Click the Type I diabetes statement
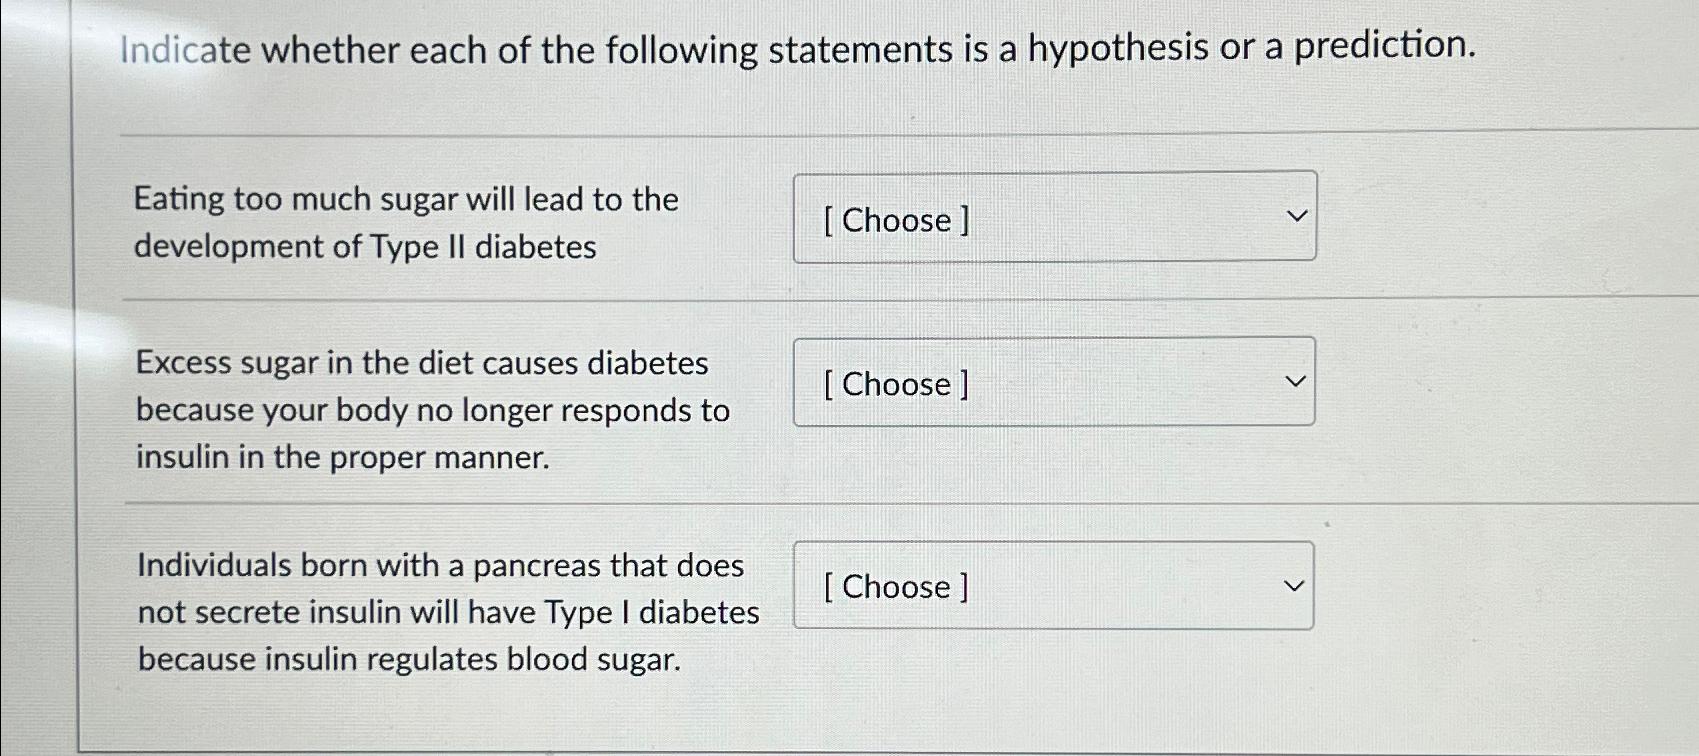Viewport: 1699px width, 756px height. tap(448, 611)
